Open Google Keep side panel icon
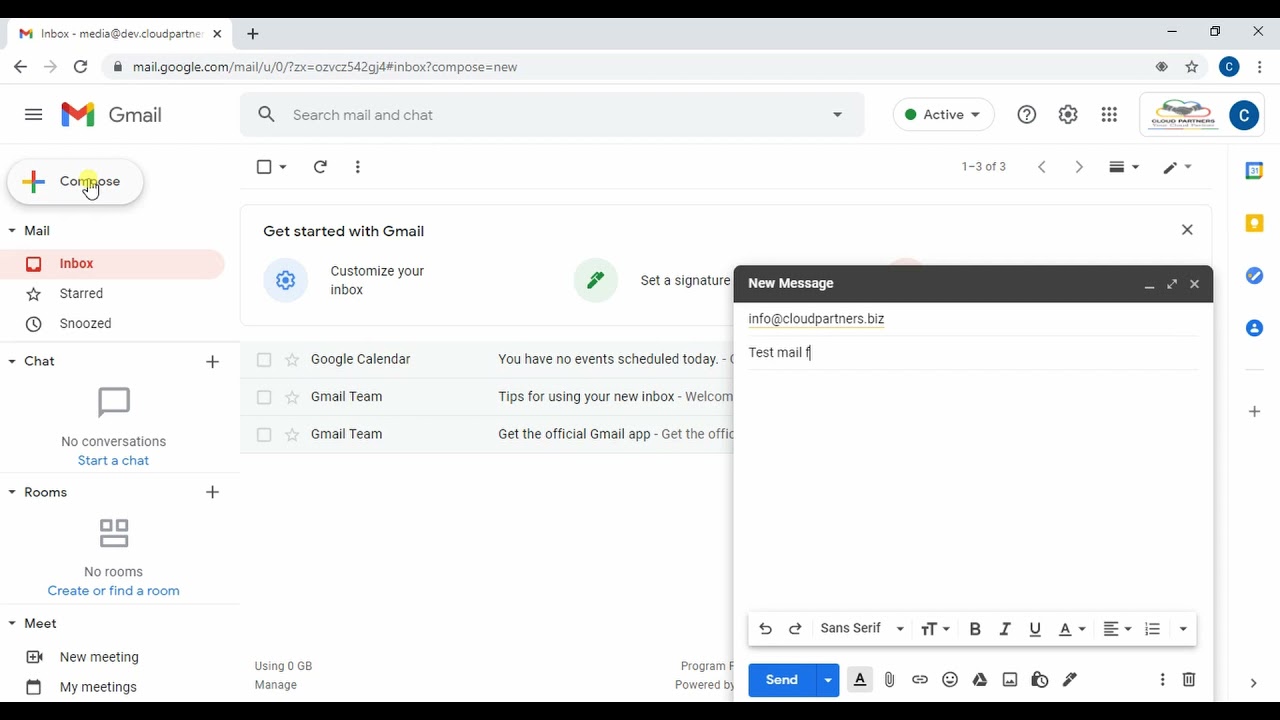 point(1254,223)
